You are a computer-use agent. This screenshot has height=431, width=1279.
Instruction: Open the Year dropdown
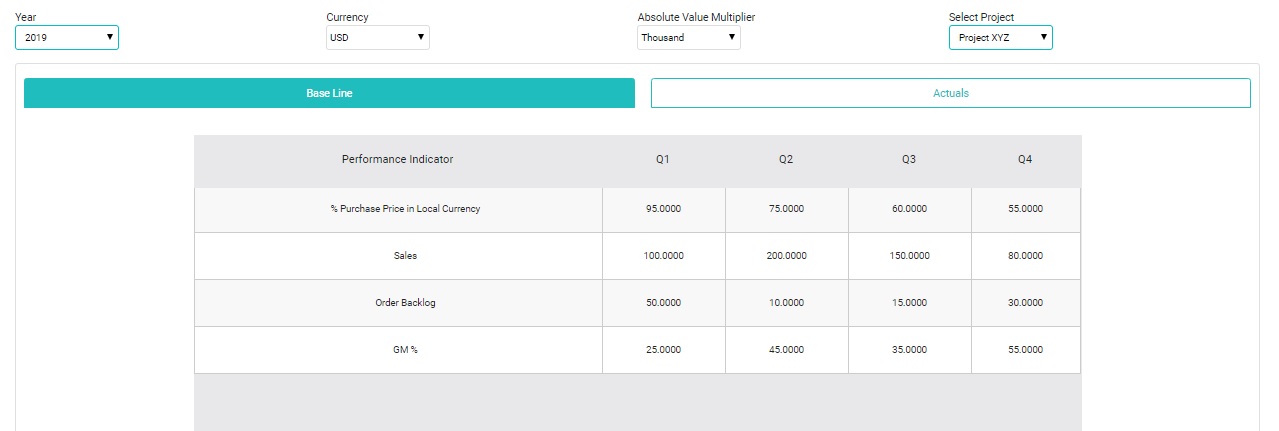(67, 38)
